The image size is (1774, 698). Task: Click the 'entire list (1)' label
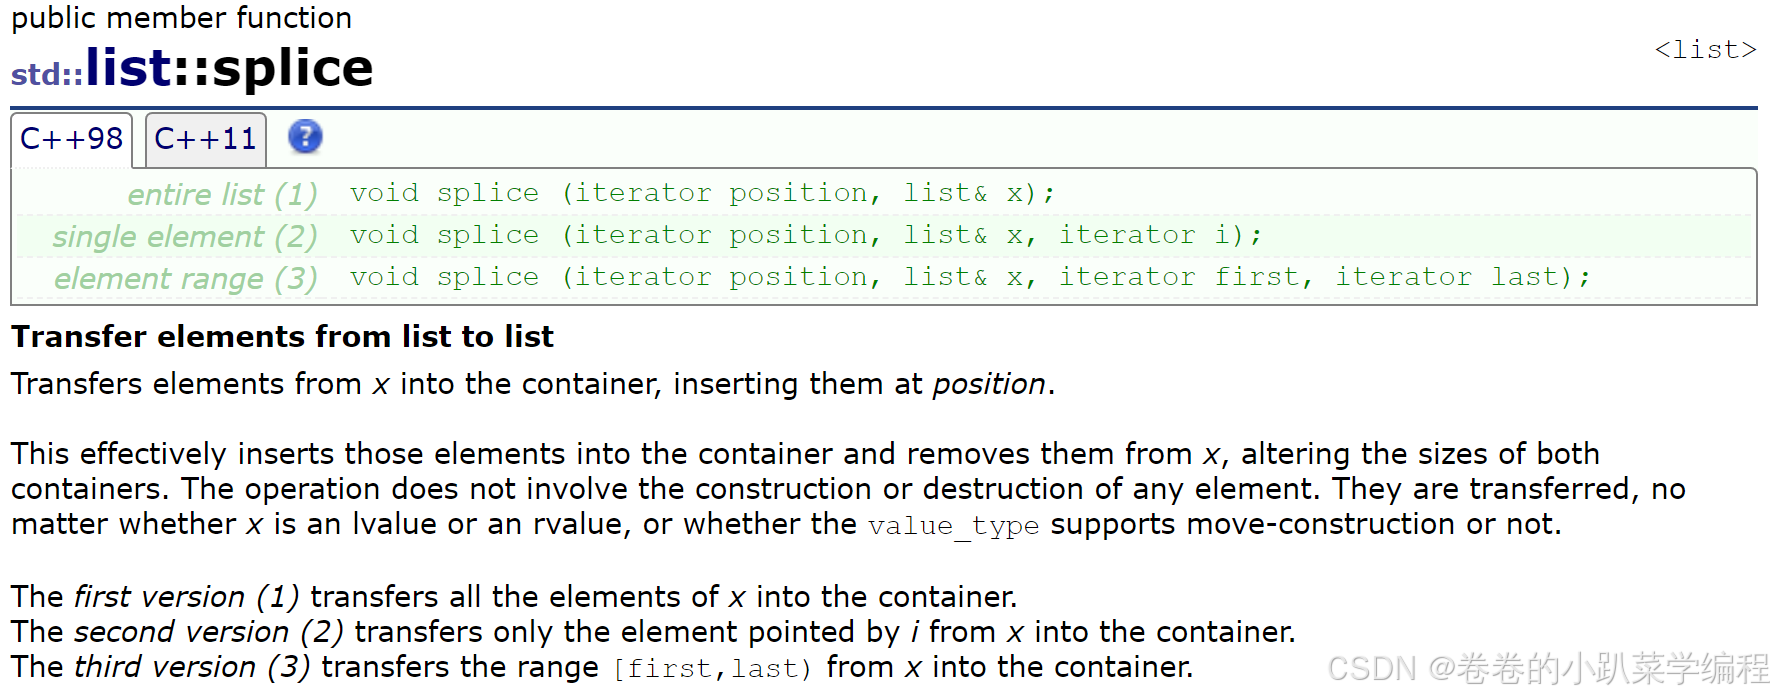point(222,194)
